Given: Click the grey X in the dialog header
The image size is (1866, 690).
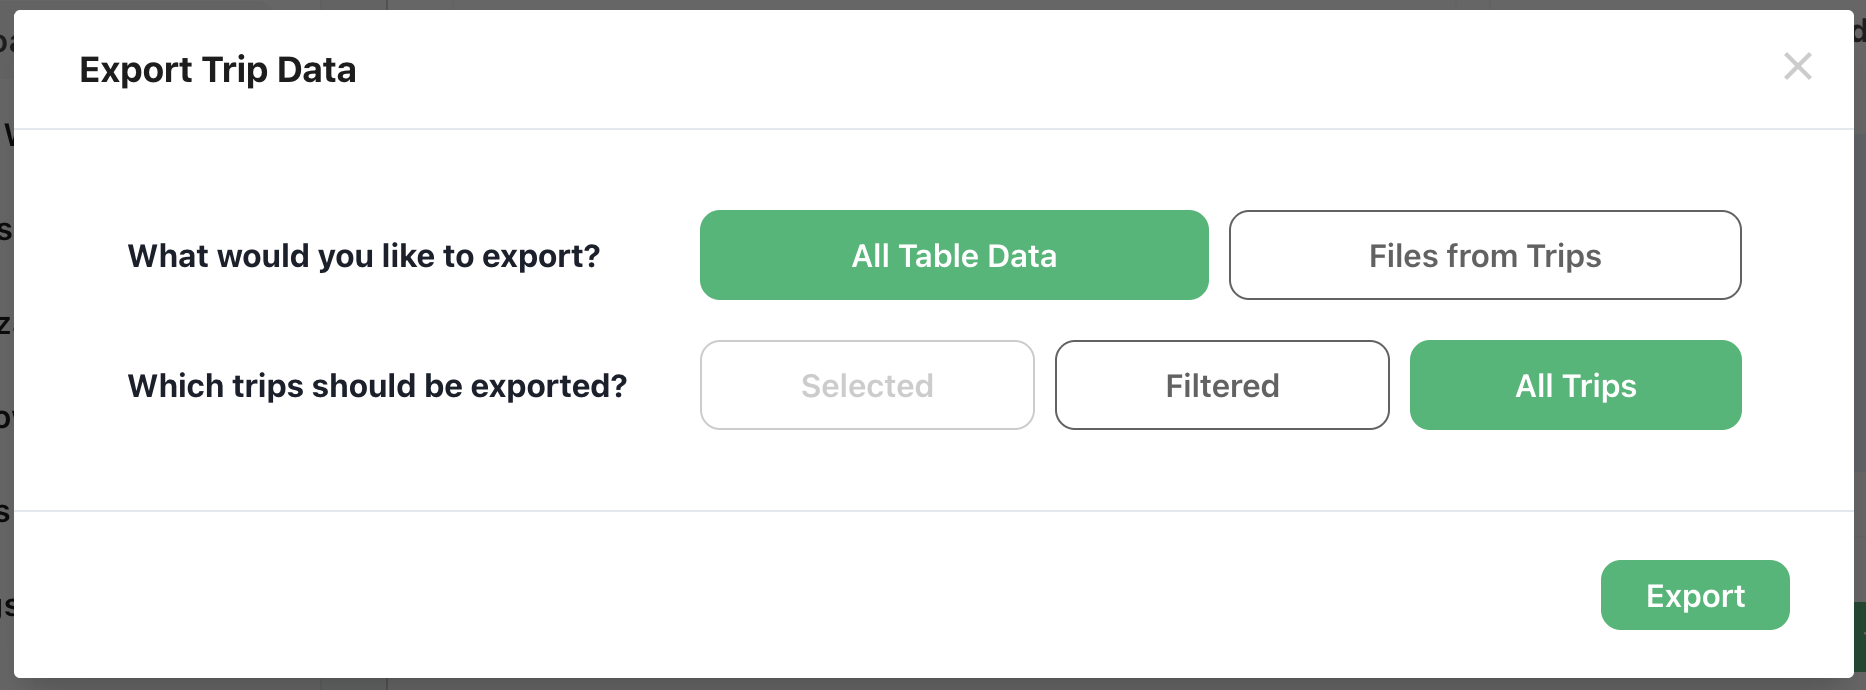Looking at the screenshot, I should (x=1797, y=67).
